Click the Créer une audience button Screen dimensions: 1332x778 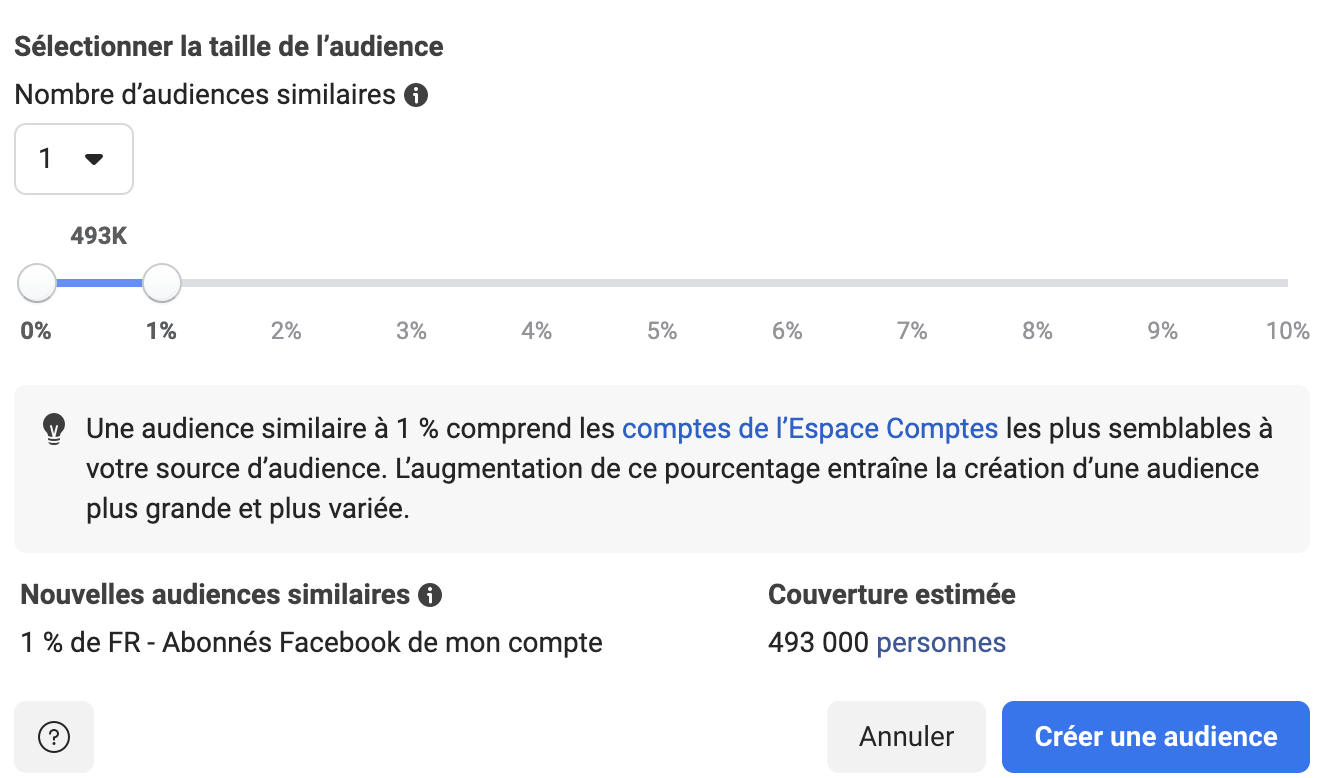click(x=1155, y=737)
